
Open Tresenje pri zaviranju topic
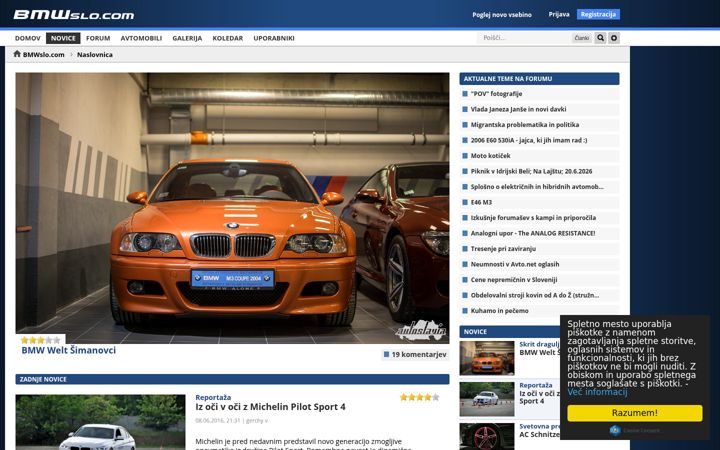click(503, 249)
